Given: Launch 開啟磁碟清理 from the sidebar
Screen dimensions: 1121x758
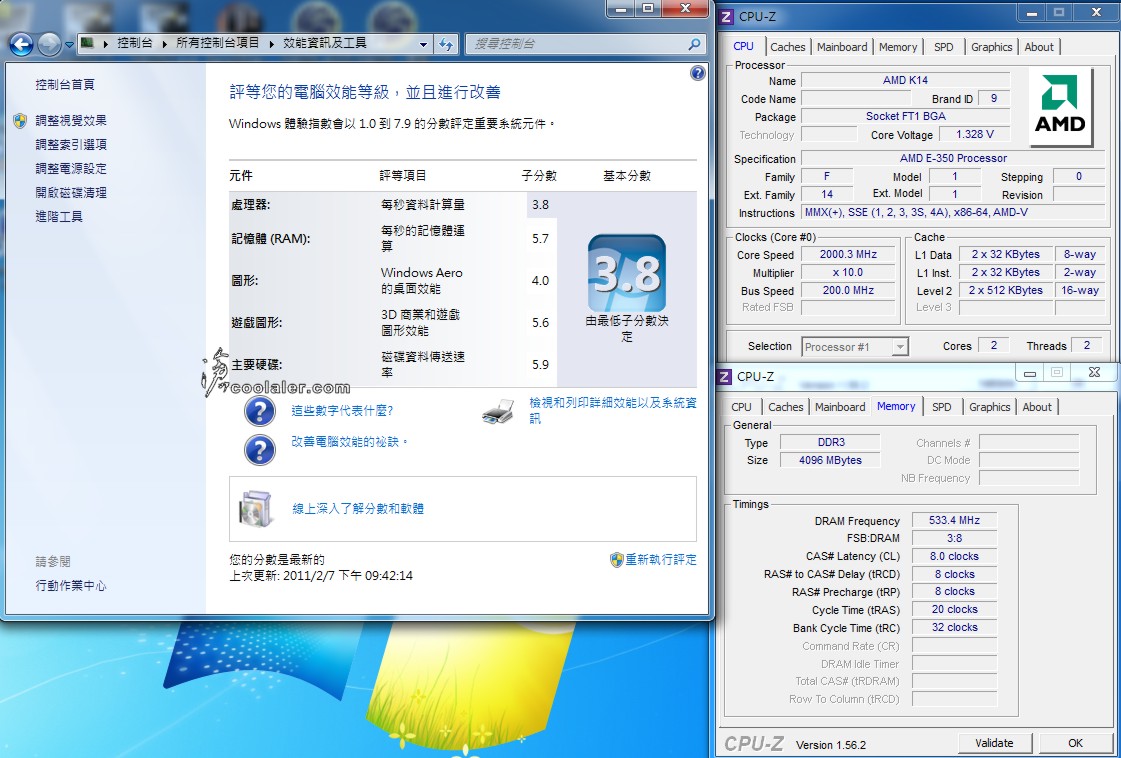Looking at the screenshot, I should point(71,192).
